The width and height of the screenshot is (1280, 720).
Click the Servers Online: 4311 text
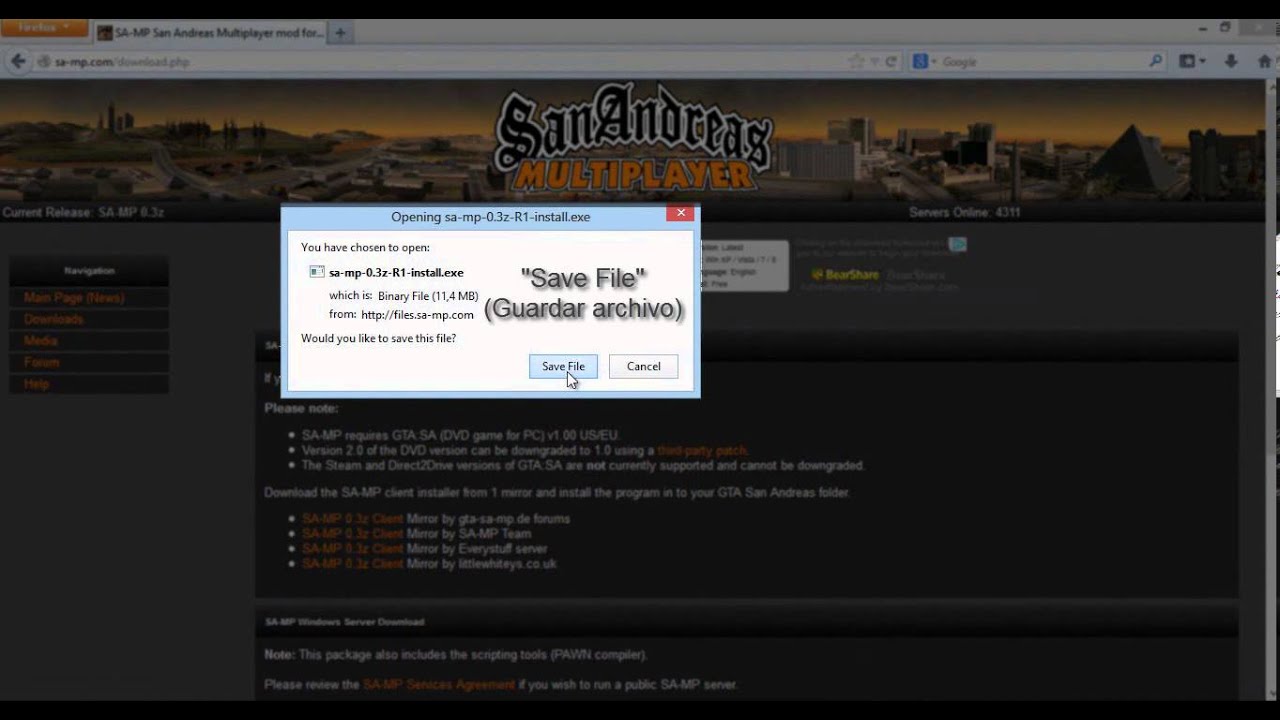965,213
